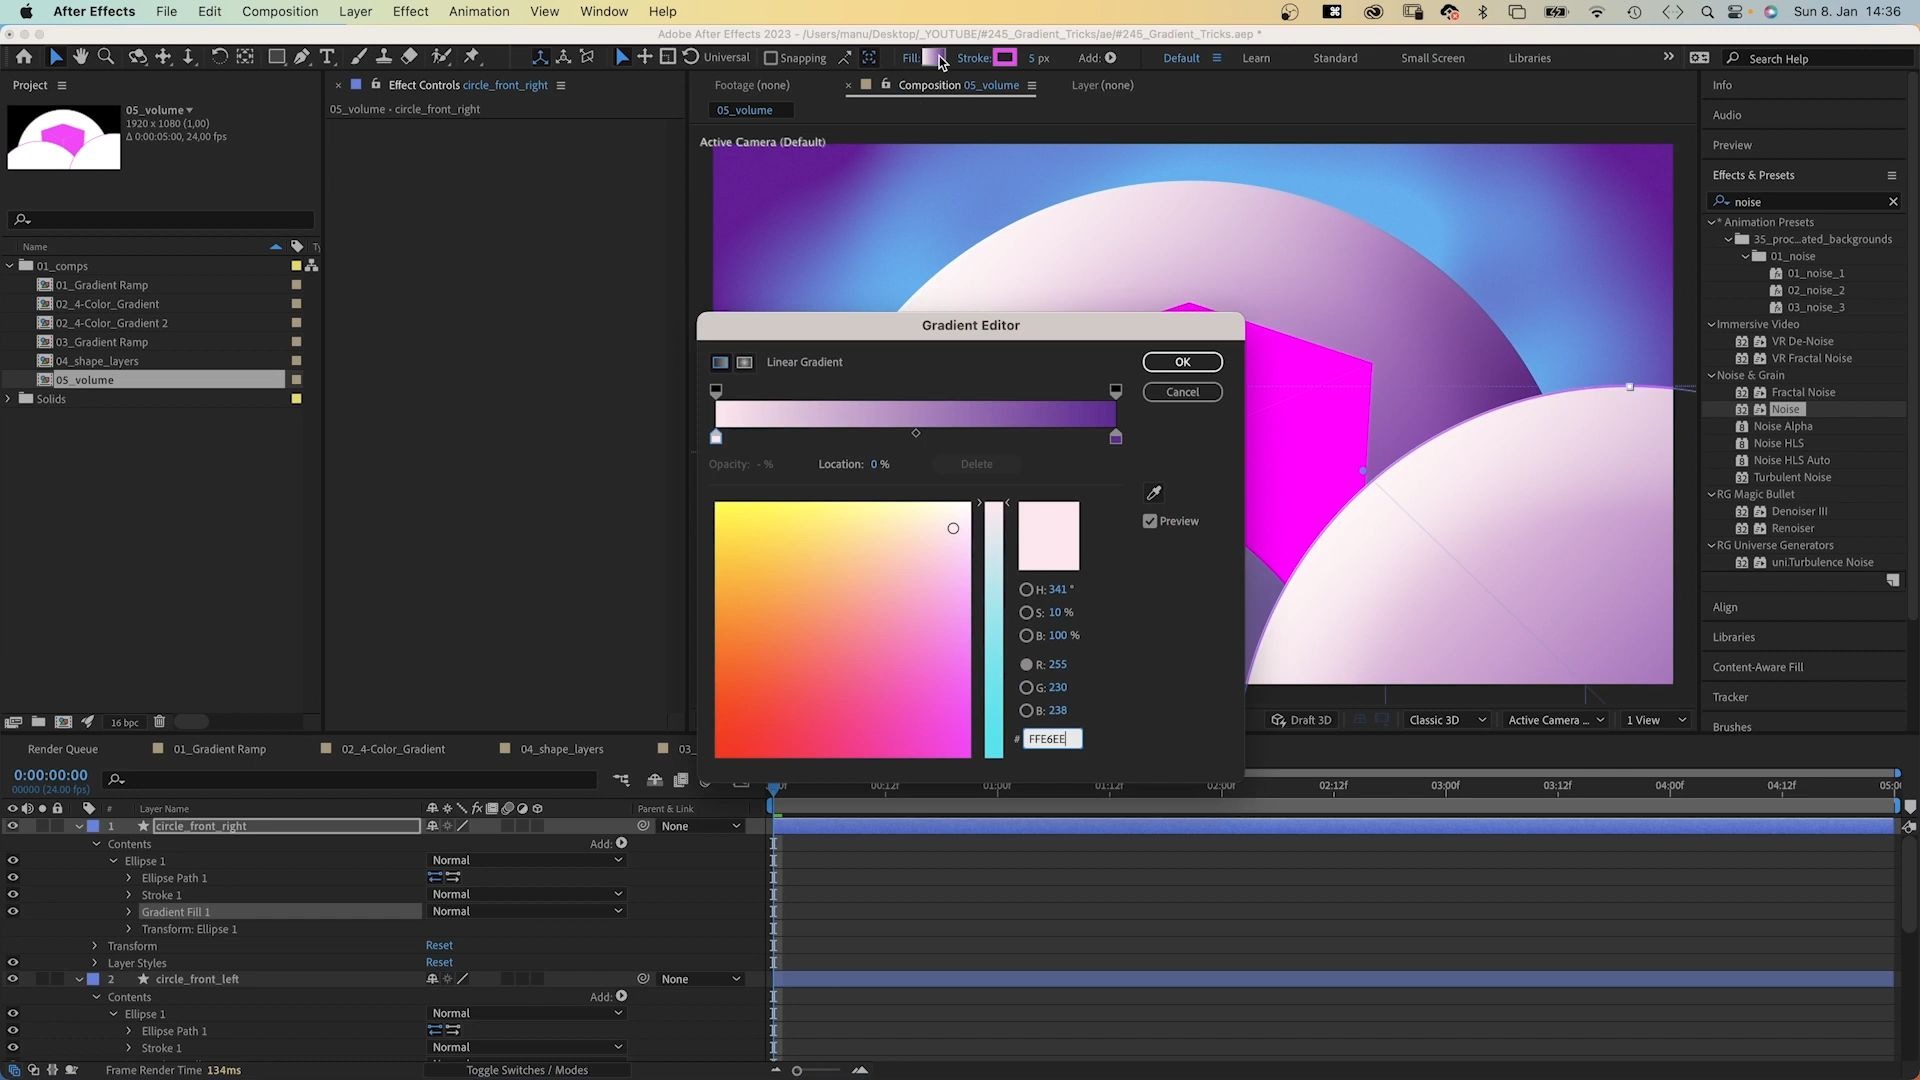Click the Search Help field
1920x1080 pixels.
(x=1818, y=59)
